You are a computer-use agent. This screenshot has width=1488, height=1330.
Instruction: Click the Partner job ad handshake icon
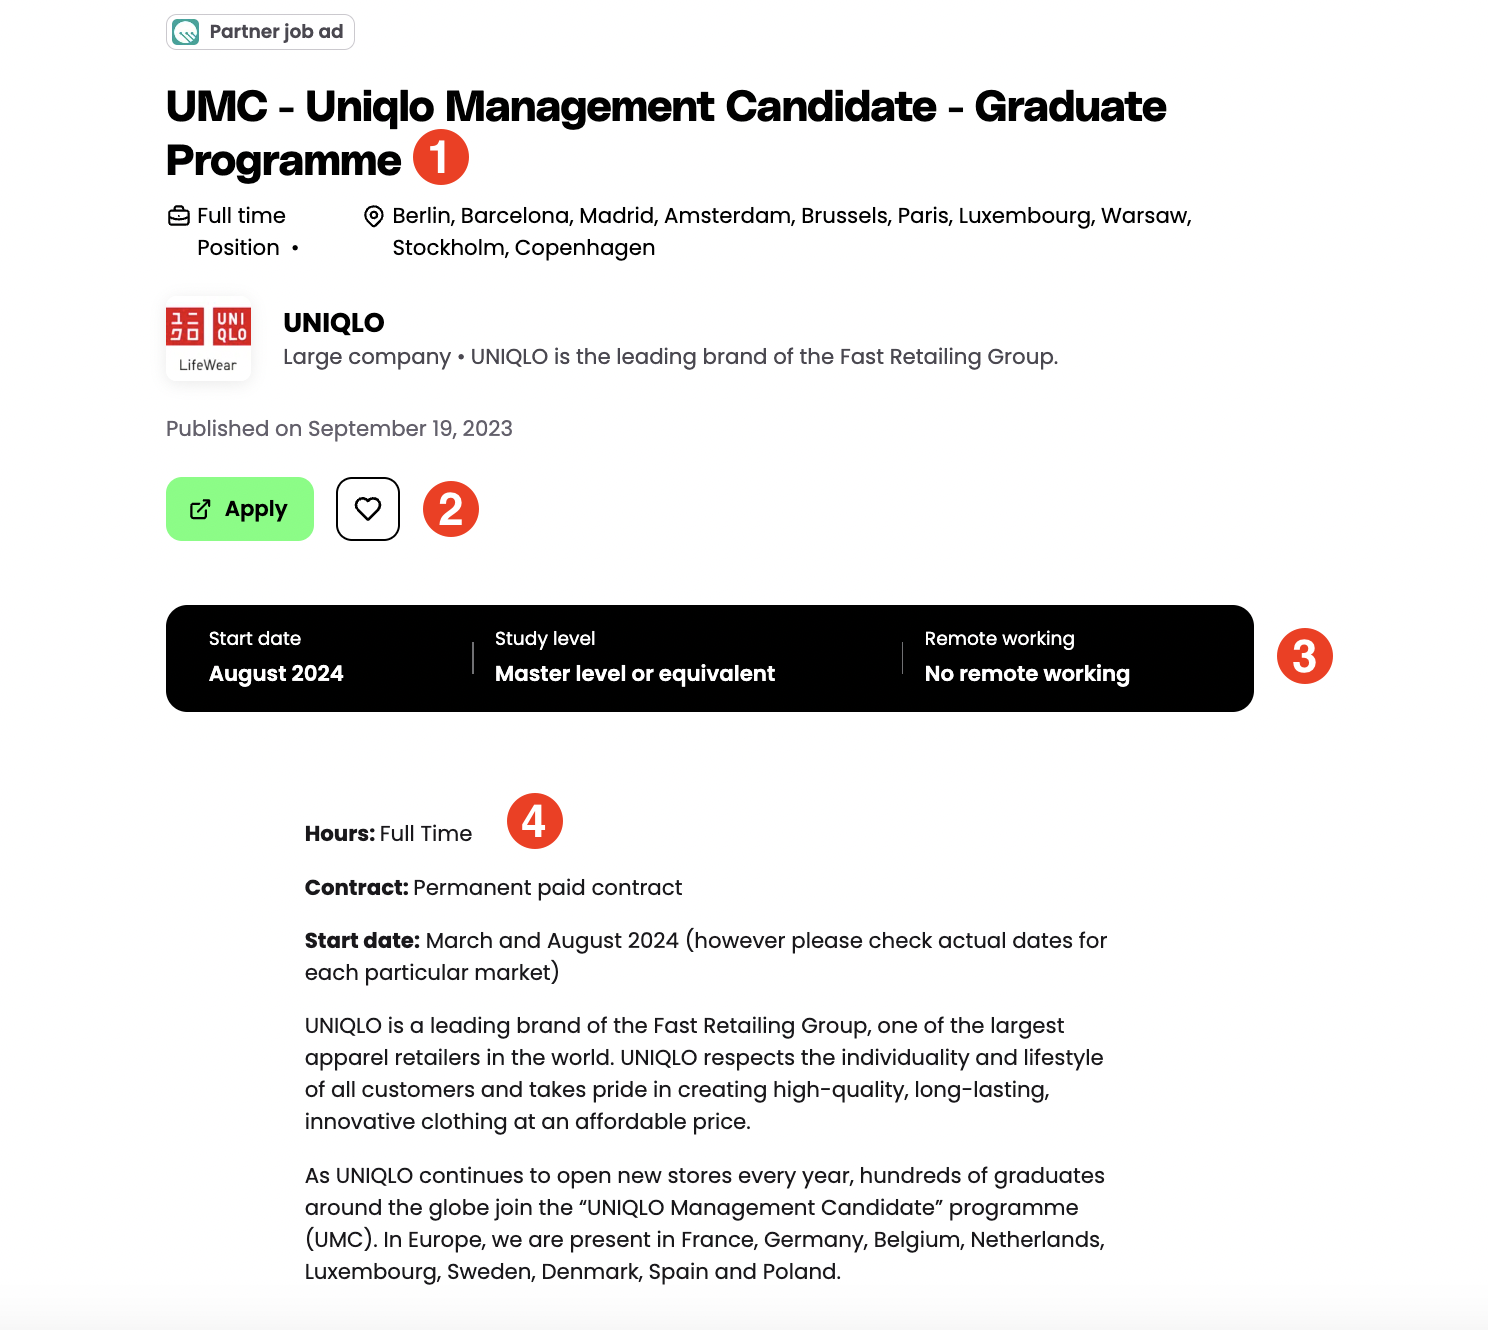coord(186,32)
